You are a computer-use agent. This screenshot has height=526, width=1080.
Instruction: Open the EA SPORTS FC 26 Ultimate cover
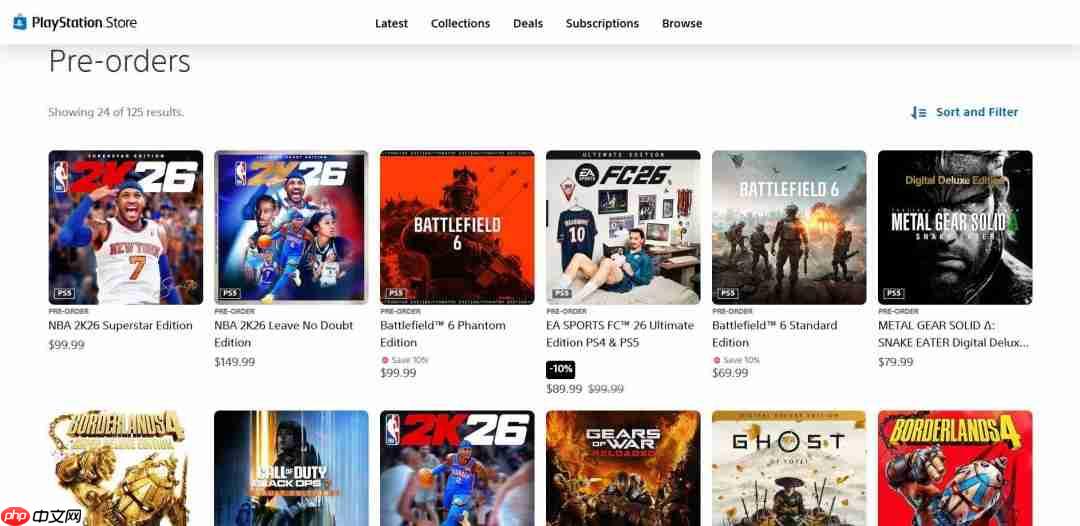623,227
